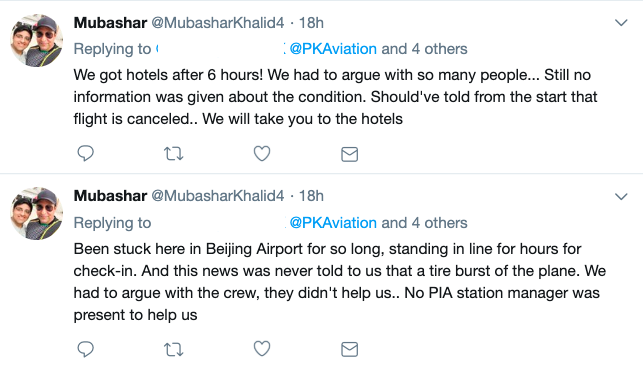Image resolution: width=643 pixels, height=368 pixels.
Task: Open the second tweet's 18h timestamp
Action: 311,196
